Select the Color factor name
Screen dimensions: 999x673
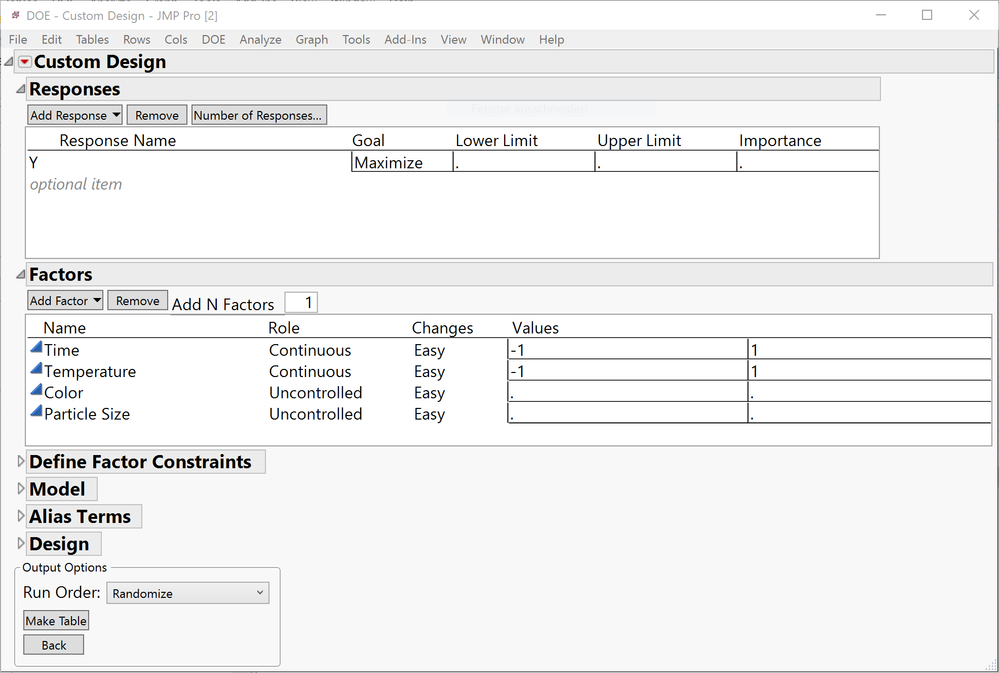pos(64,393)
